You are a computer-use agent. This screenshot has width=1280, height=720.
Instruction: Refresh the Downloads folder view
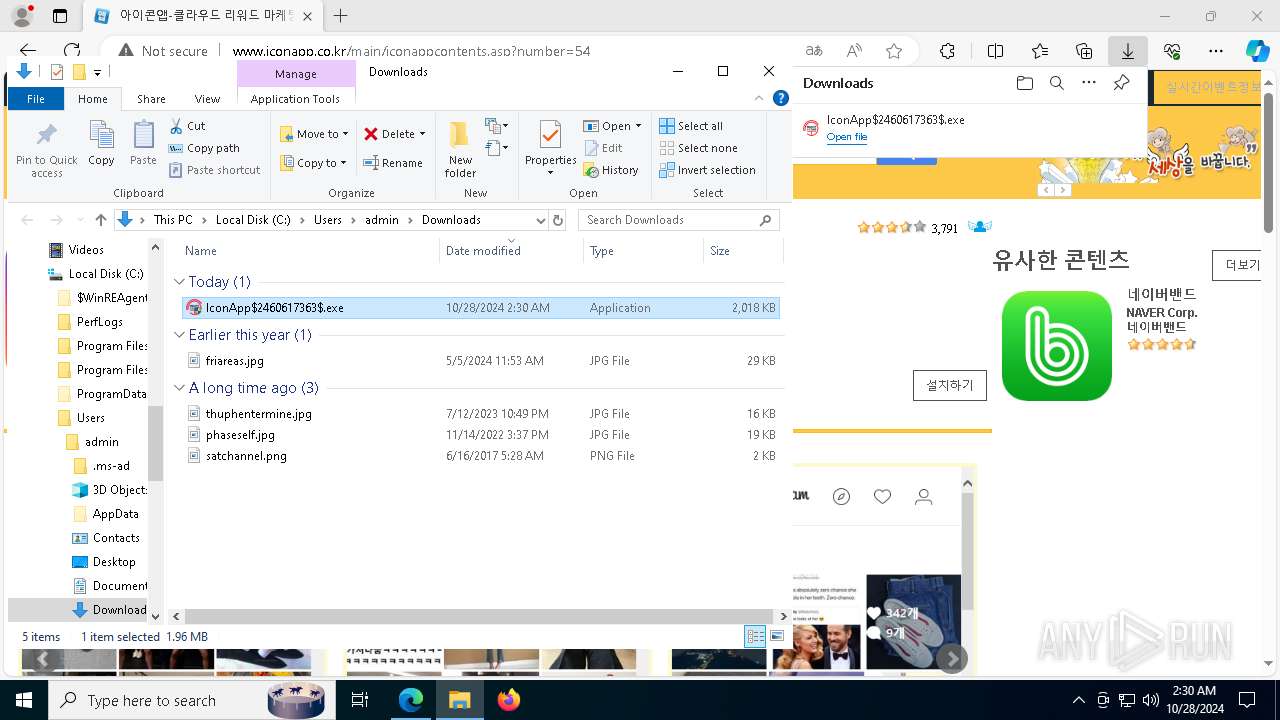click(558, 220)
